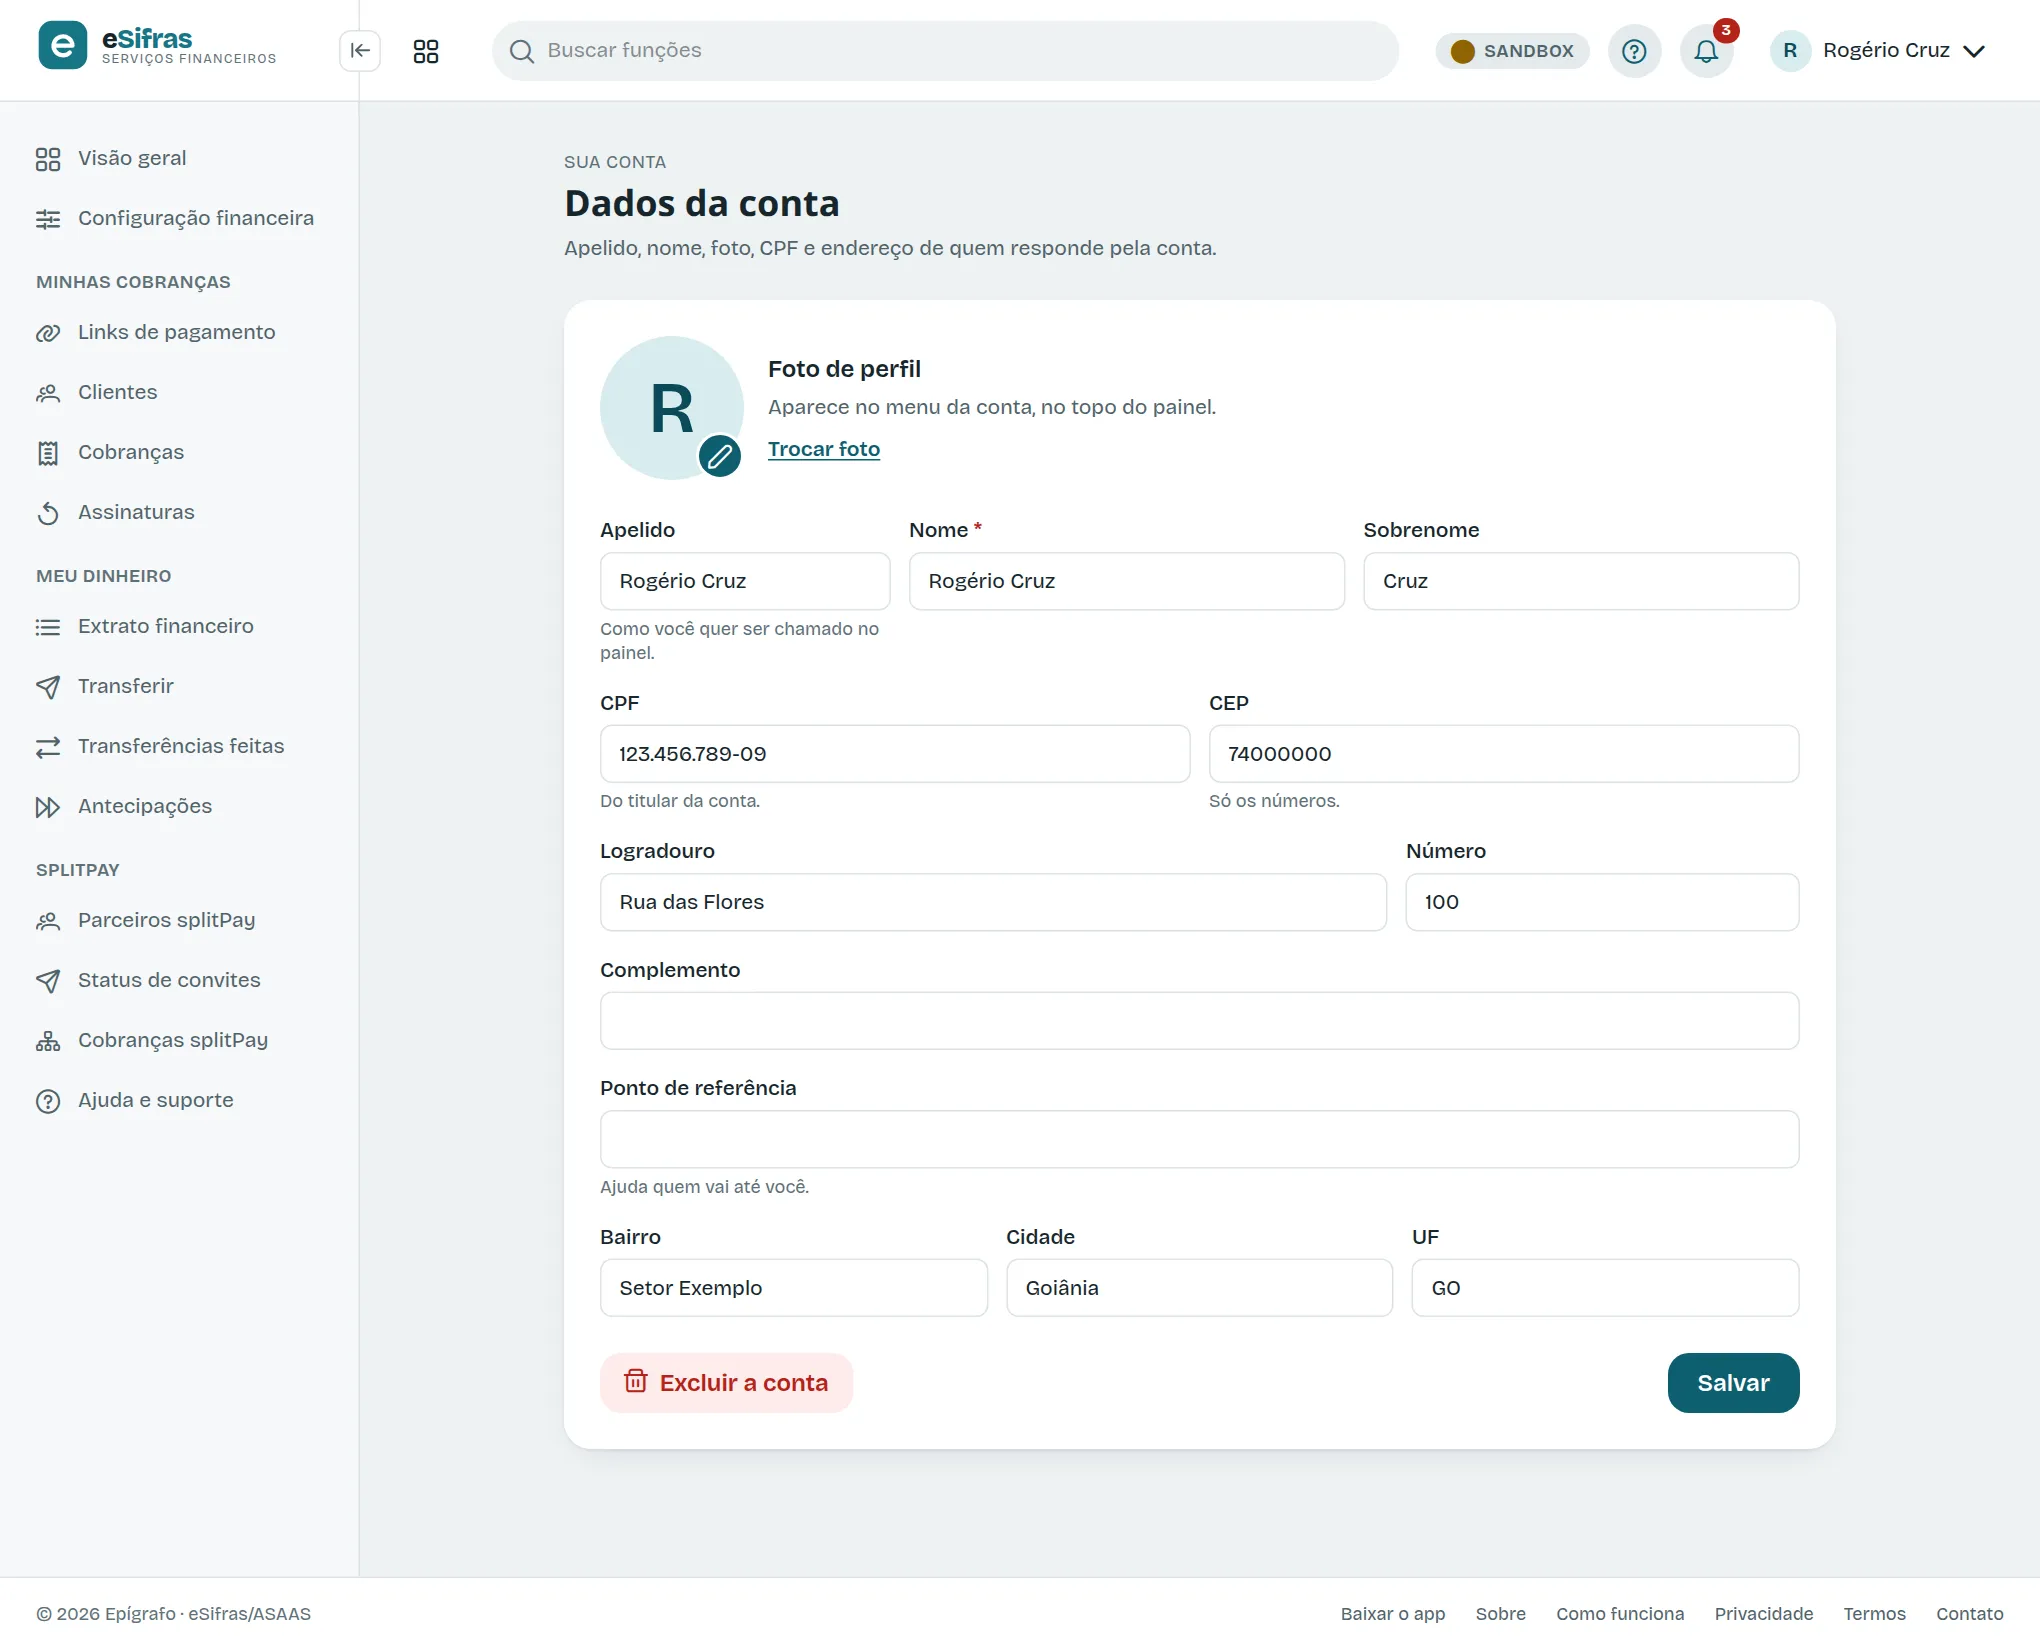The width and height of the screenshot is (2040, 1650).
Task: Click the Nome input field
Action: click(1127, 581)
